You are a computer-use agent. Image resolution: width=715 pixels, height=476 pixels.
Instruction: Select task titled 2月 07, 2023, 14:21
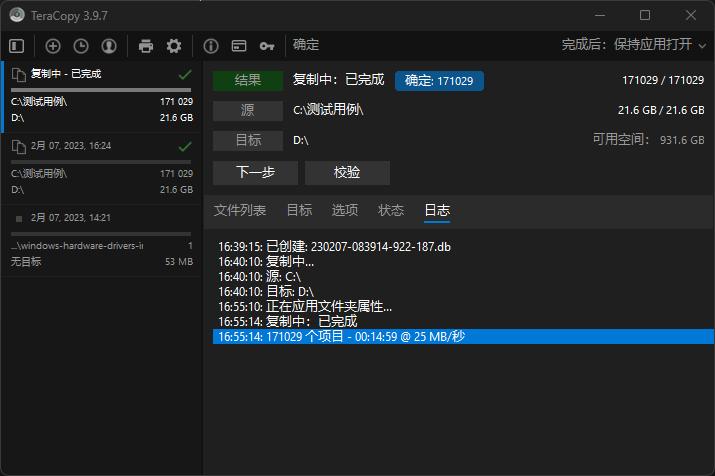pyautogui.click(x=71, y=218)
